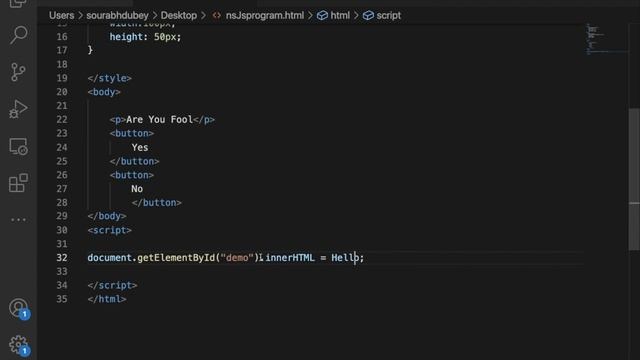640x360 pixels.
Task: Click the </button> tag on line 28
Action: pyautogui.click(x=156, y=202)
